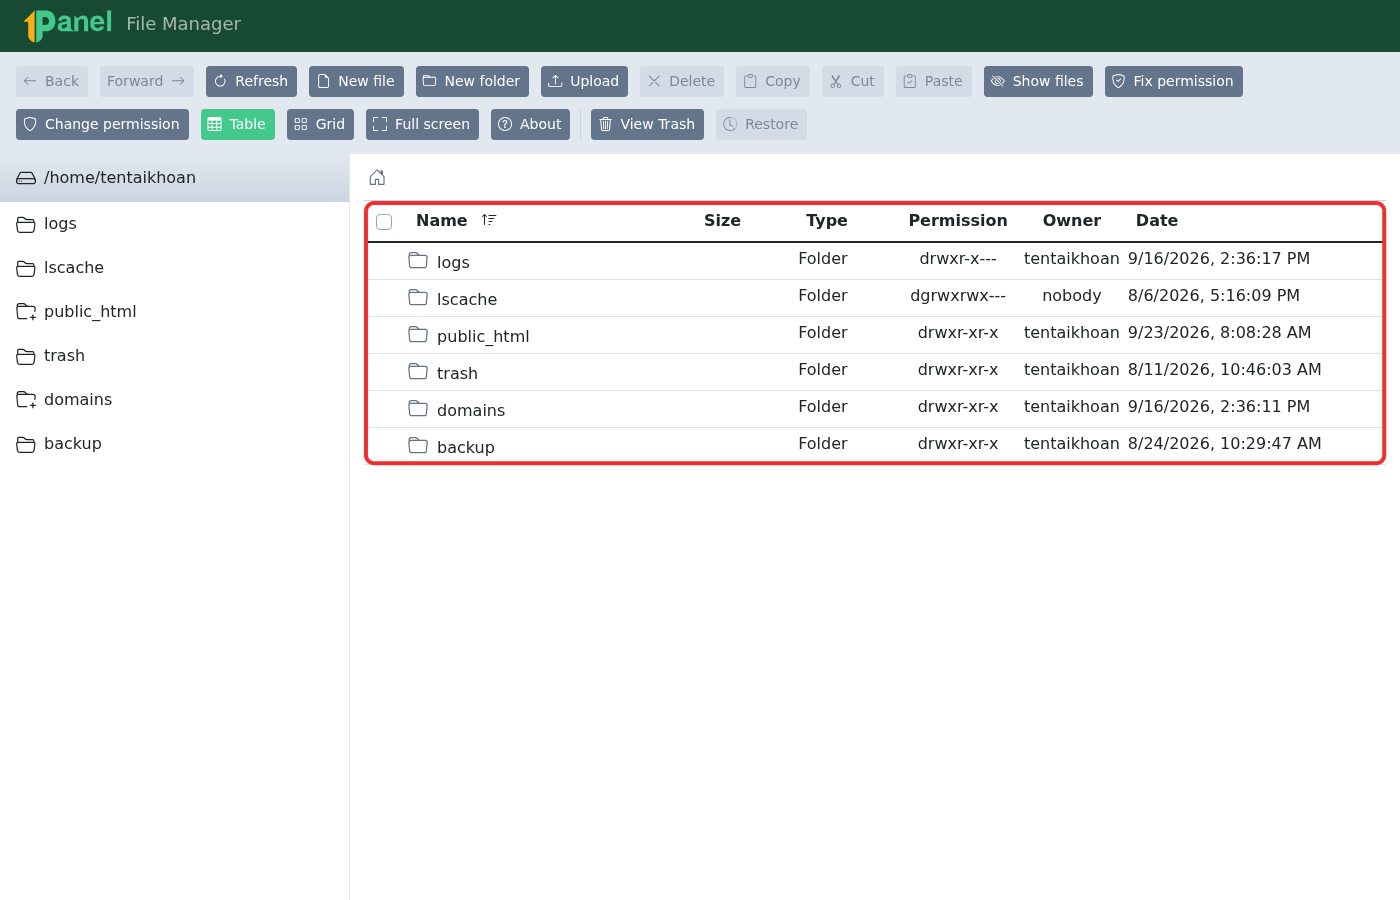The image size is (1400, 900).
Task: Click the 1Panel logo
Action: (68, 24)
